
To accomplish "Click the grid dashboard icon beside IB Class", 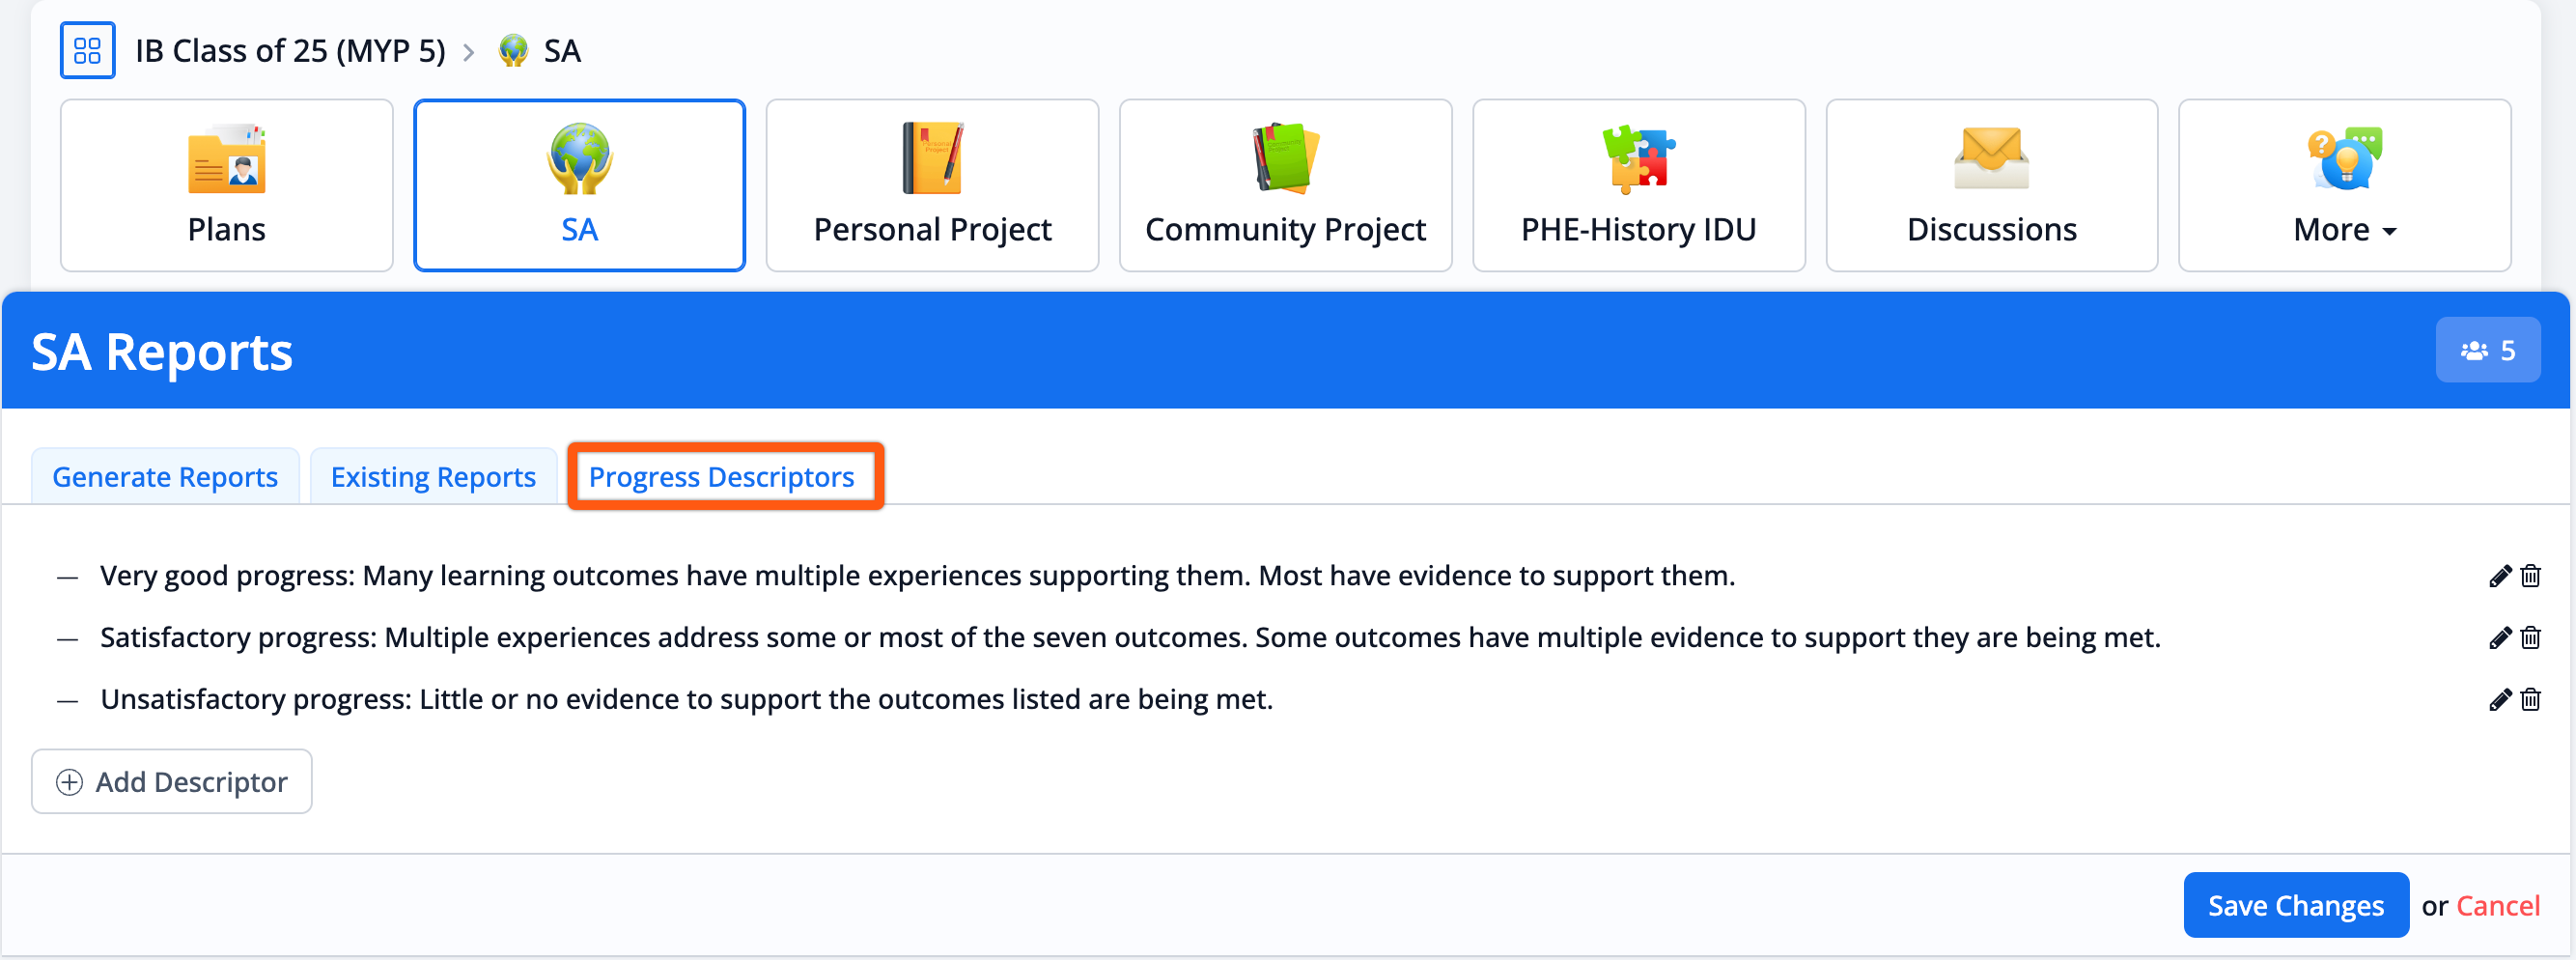I will (88, 50).
